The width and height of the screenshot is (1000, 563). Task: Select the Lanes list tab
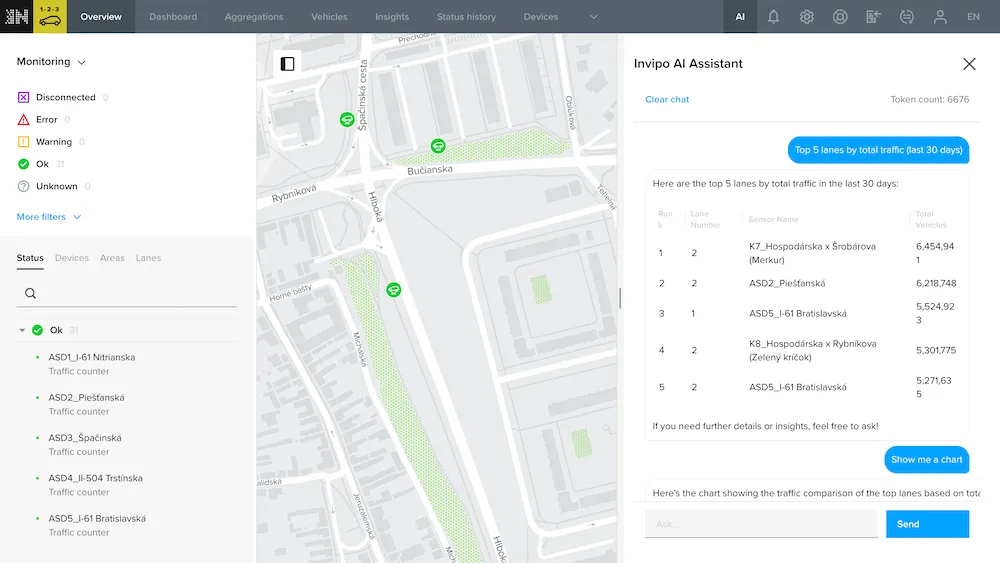tap(148, 258)
